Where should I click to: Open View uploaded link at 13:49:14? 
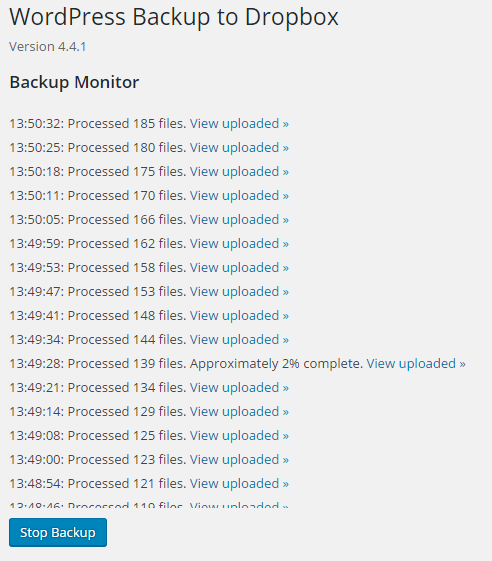[239, 411]
